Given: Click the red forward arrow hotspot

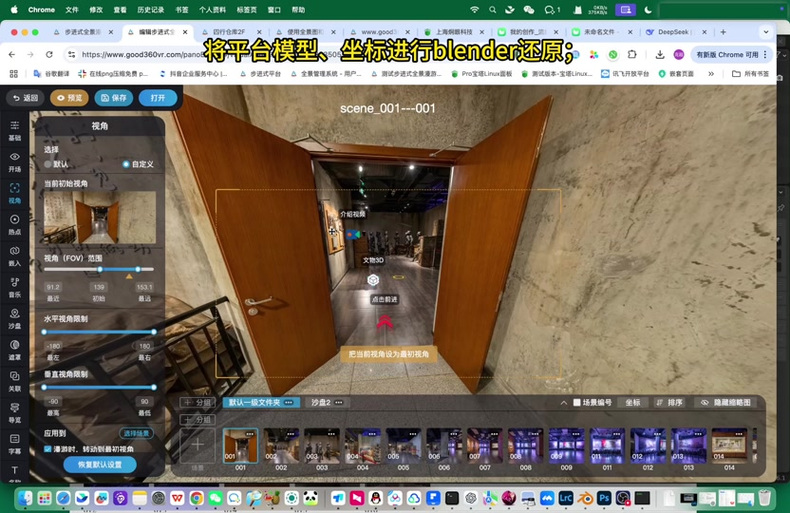Looking at the screenshot, I should 384,322.
